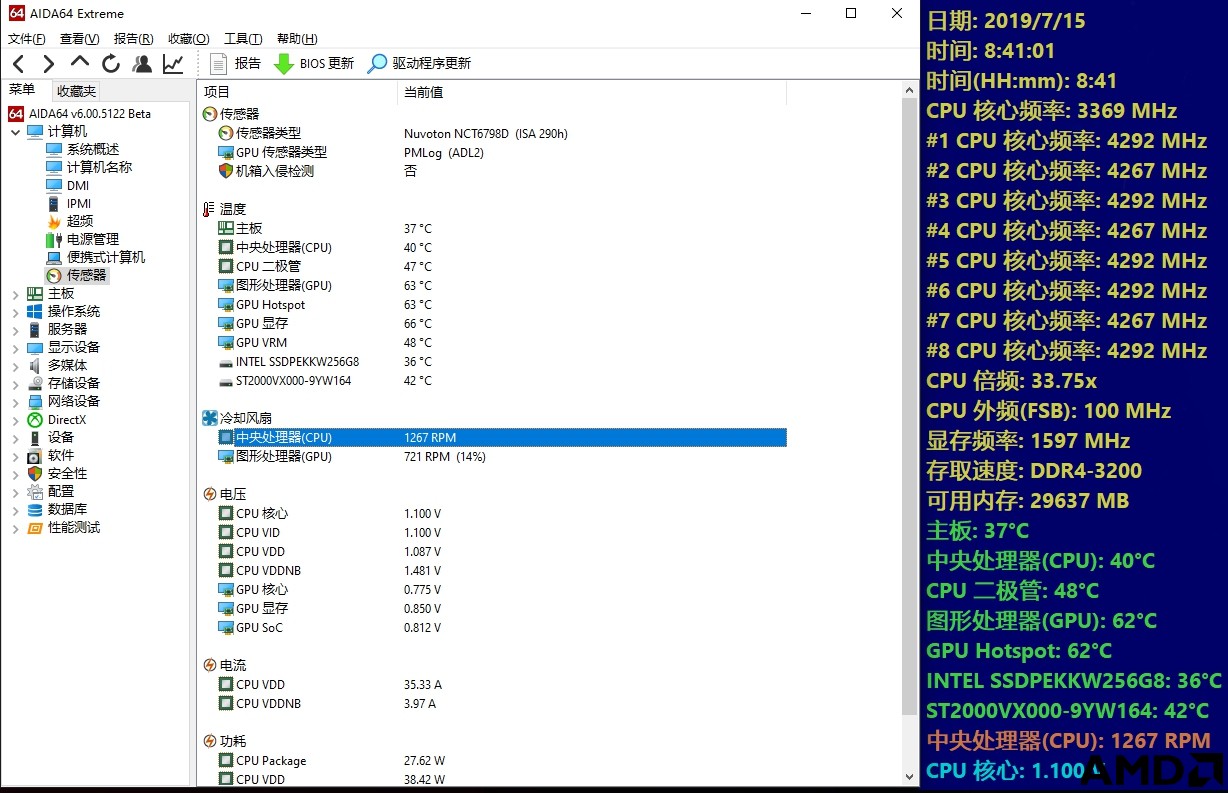Go back with the left arrow toolbar icon
This screenshot has height=793, width=1228.
tap(18, 64)
